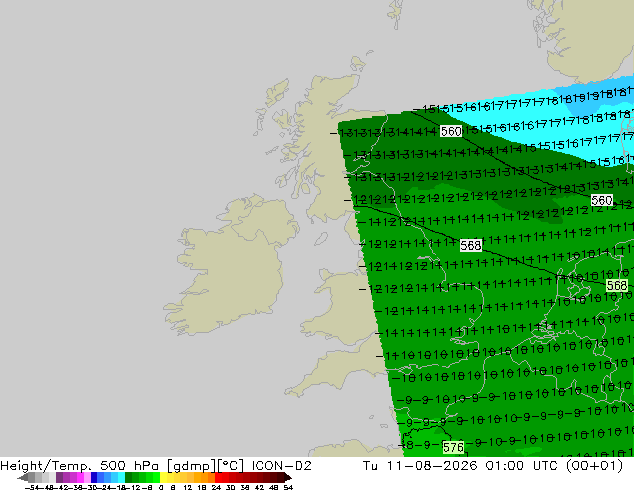Click the 576 contour label

coord(453,447)
